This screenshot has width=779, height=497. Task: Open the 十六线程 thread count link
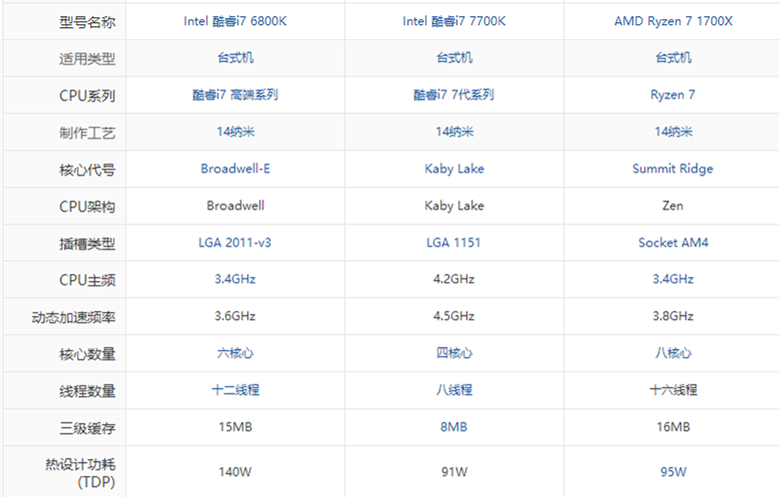[x=672, y=390]
